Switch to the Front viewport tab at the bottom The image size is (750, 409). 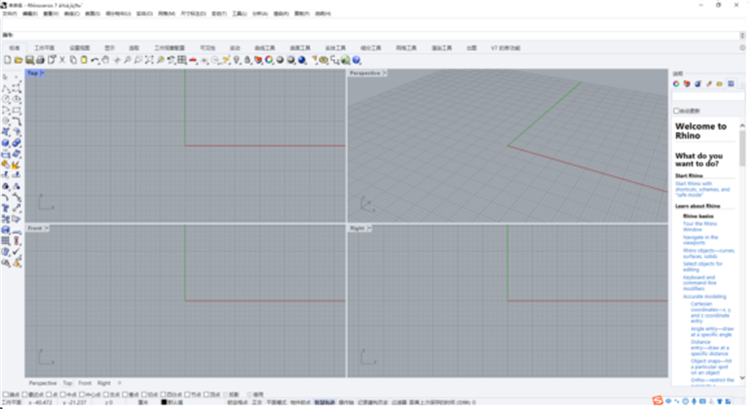[x=85, y=383]
